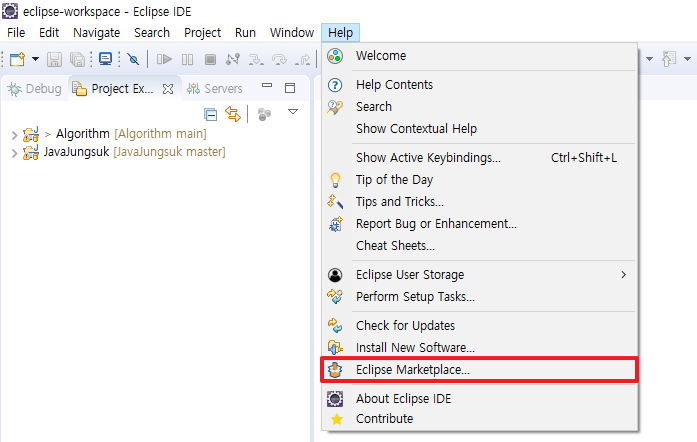Click the Step Over icon

[x=280, y=59]
